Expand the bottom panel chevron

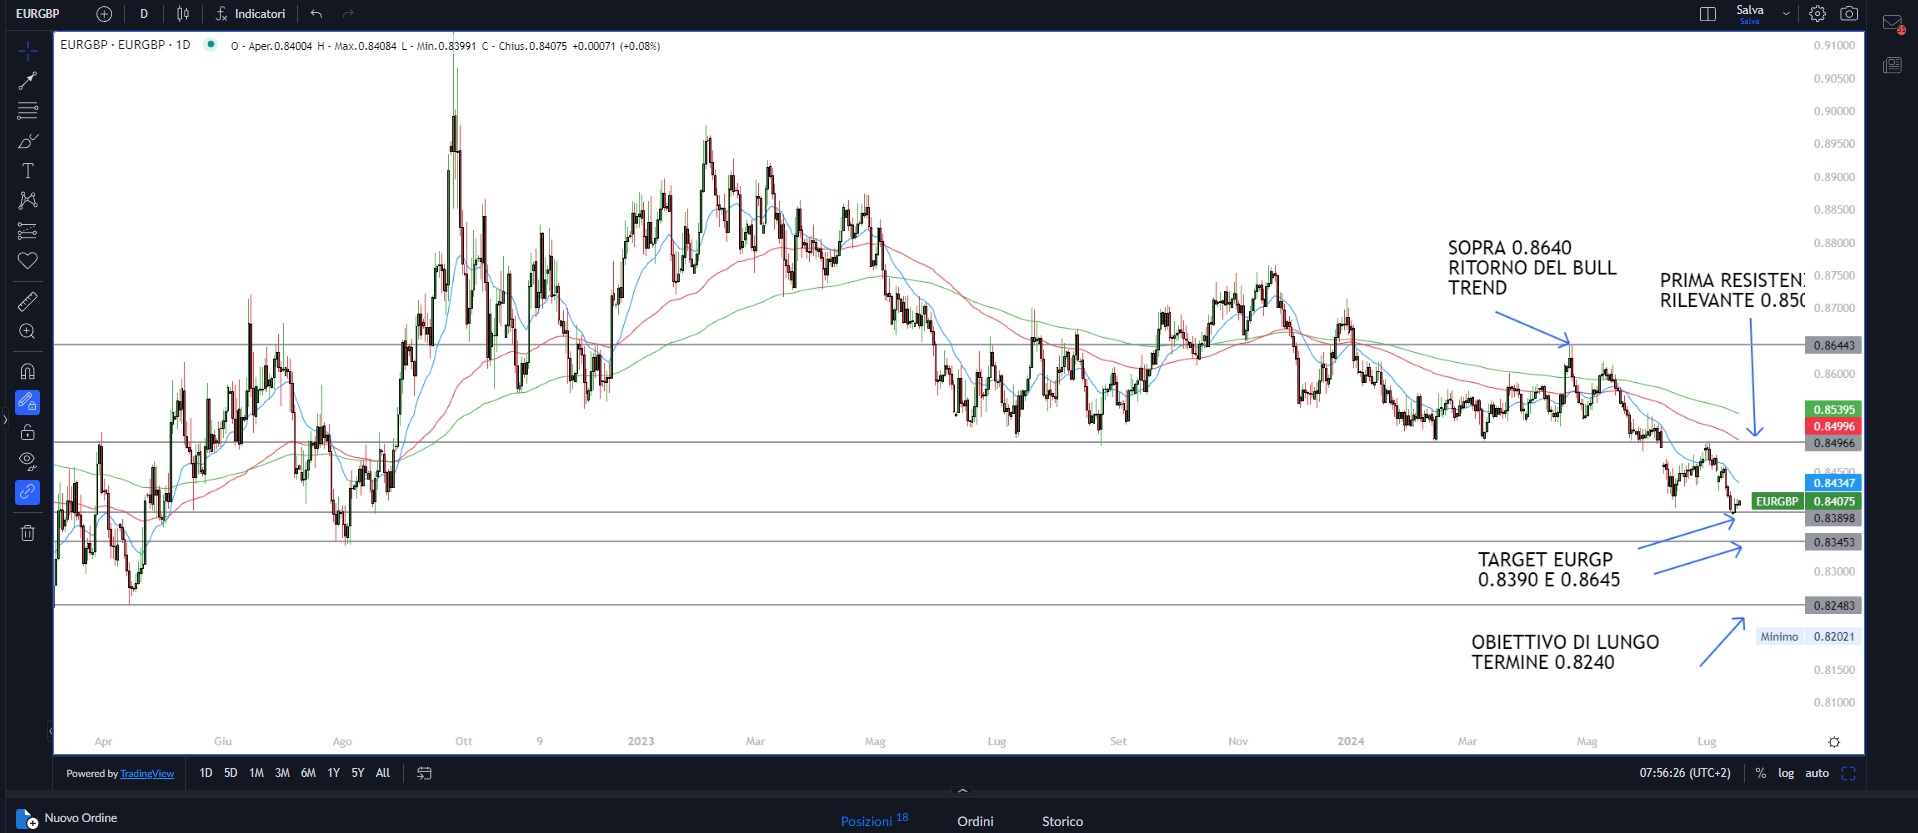pos(963,791)
